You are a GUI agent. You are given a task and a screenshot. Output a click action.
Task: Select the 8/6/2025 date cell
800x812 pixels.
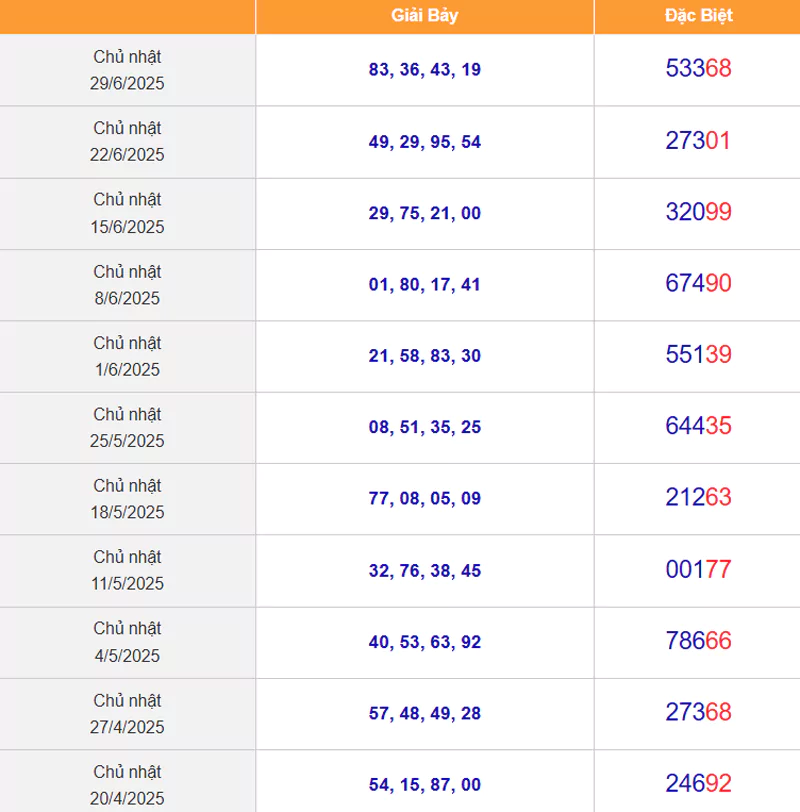pyautogui.click(x=127, y=284)
